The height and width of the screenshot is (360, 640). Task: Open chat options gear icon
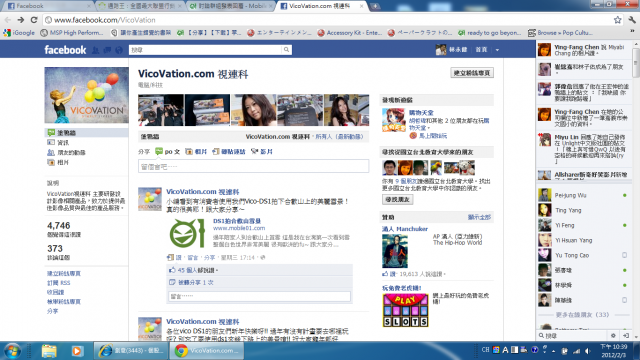pos(613,336)
